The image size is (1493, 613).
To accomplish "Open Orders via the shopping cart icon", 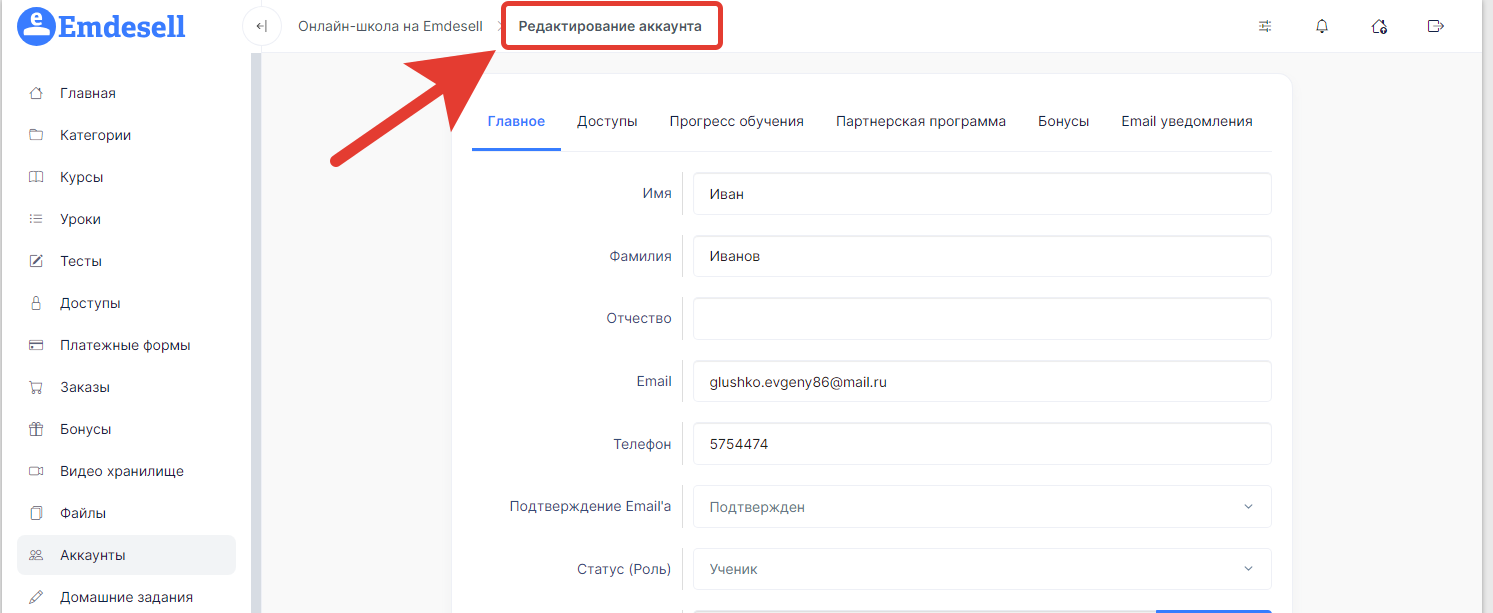I will (x=36, y=387).
